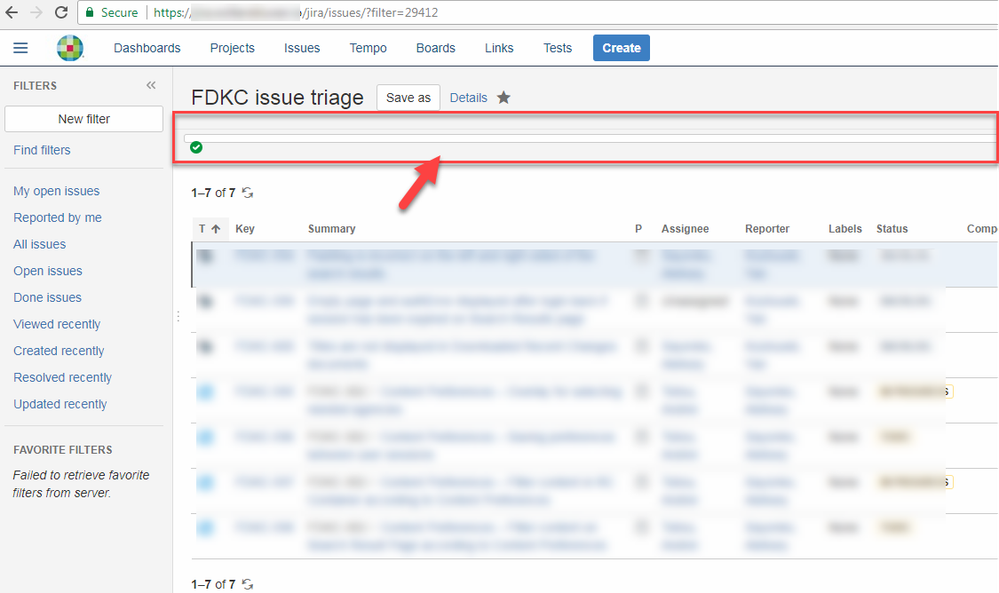This screenshot has height=593, width=999.
Task: Click the Save as button
Action: (x=408, y=97)
